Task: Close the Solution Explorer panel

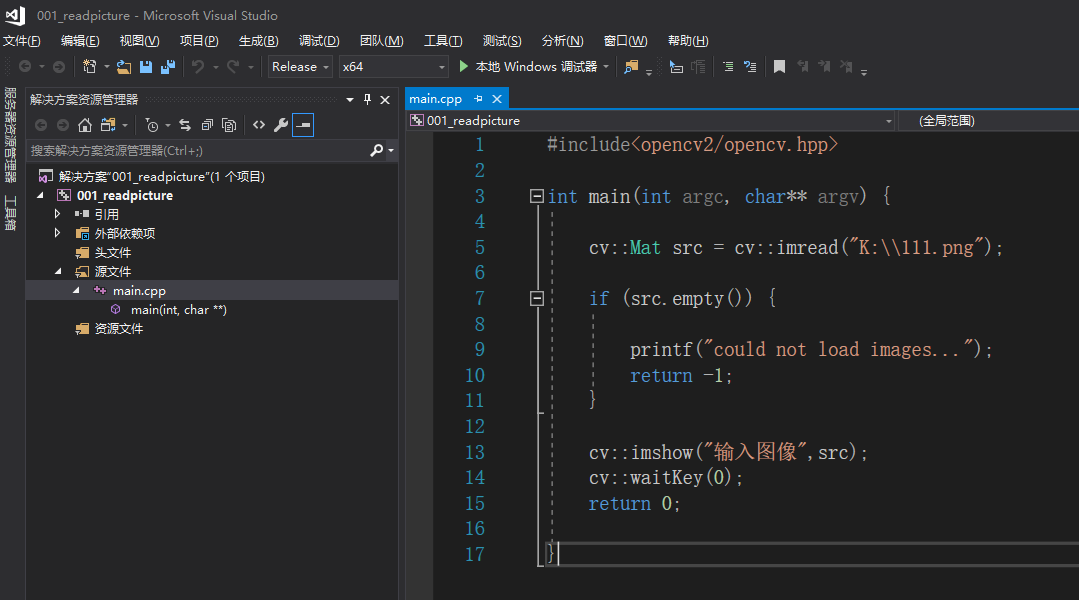Action: 385,100
